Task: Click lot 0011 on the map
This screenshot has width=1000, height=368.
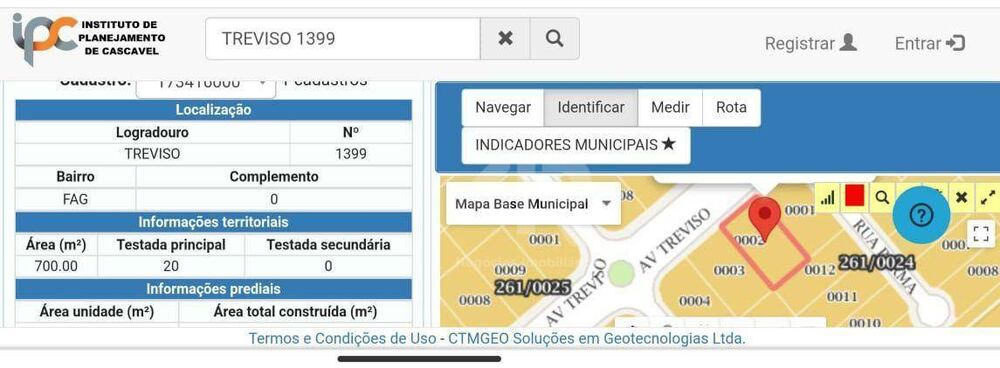Action: [842, 297]
